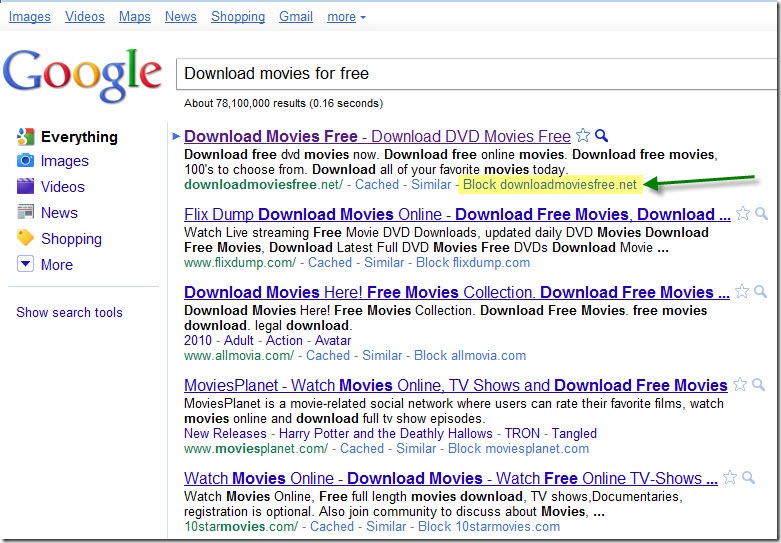Click preview magnifier for Watch Movies Online

[748, 478]
